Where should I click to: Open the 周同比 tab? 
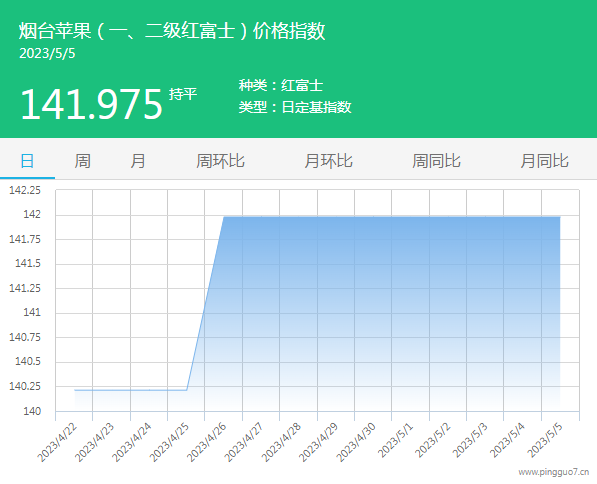(436, 161)
